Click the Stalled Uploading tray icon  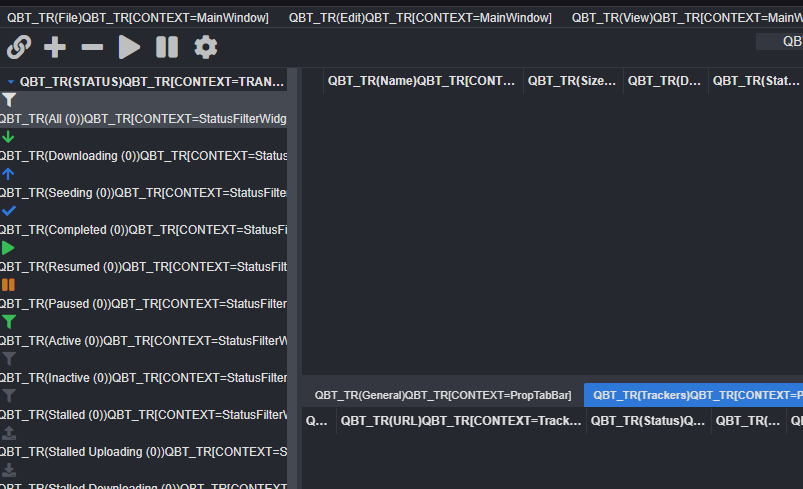9,433
